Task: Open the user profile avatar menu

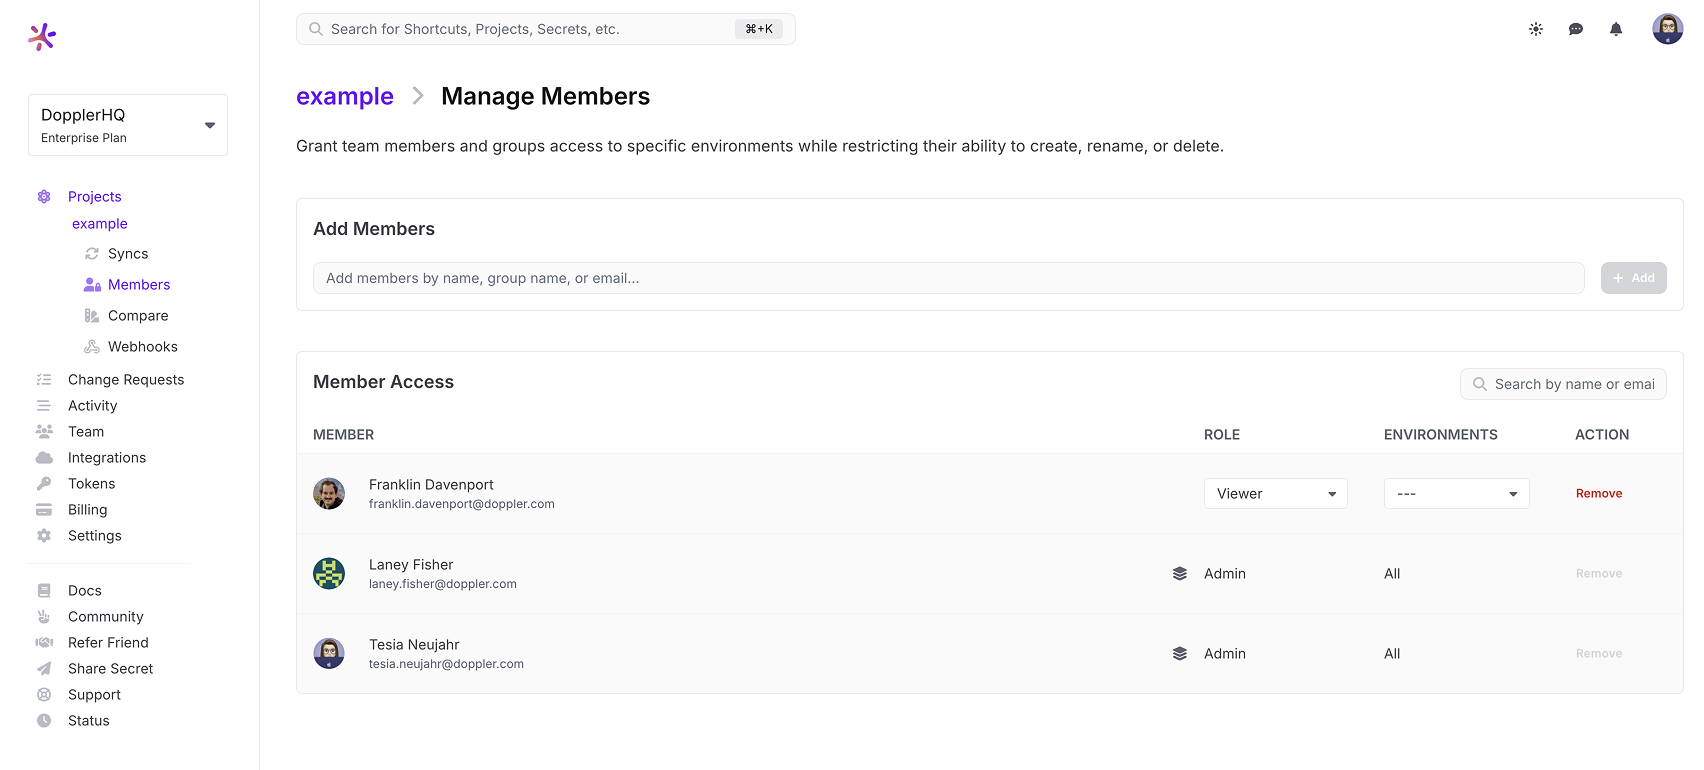Action: click(1668, 29)
